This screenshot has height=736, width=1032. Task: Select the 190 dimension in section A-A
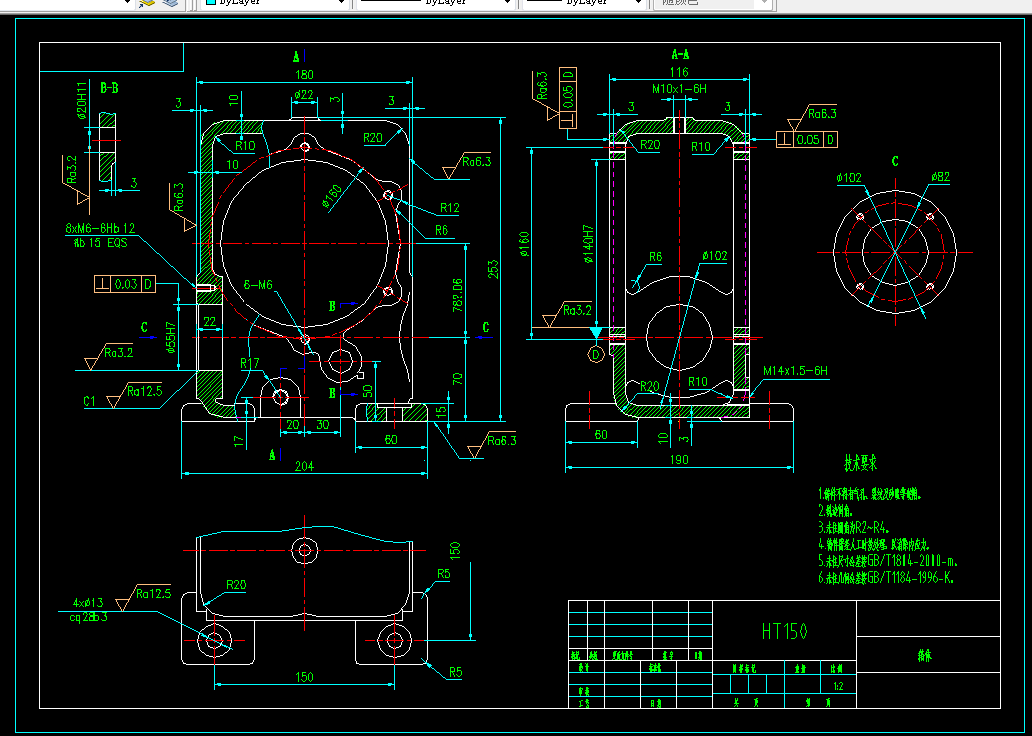pyautogui.click(x=679, y=460)
